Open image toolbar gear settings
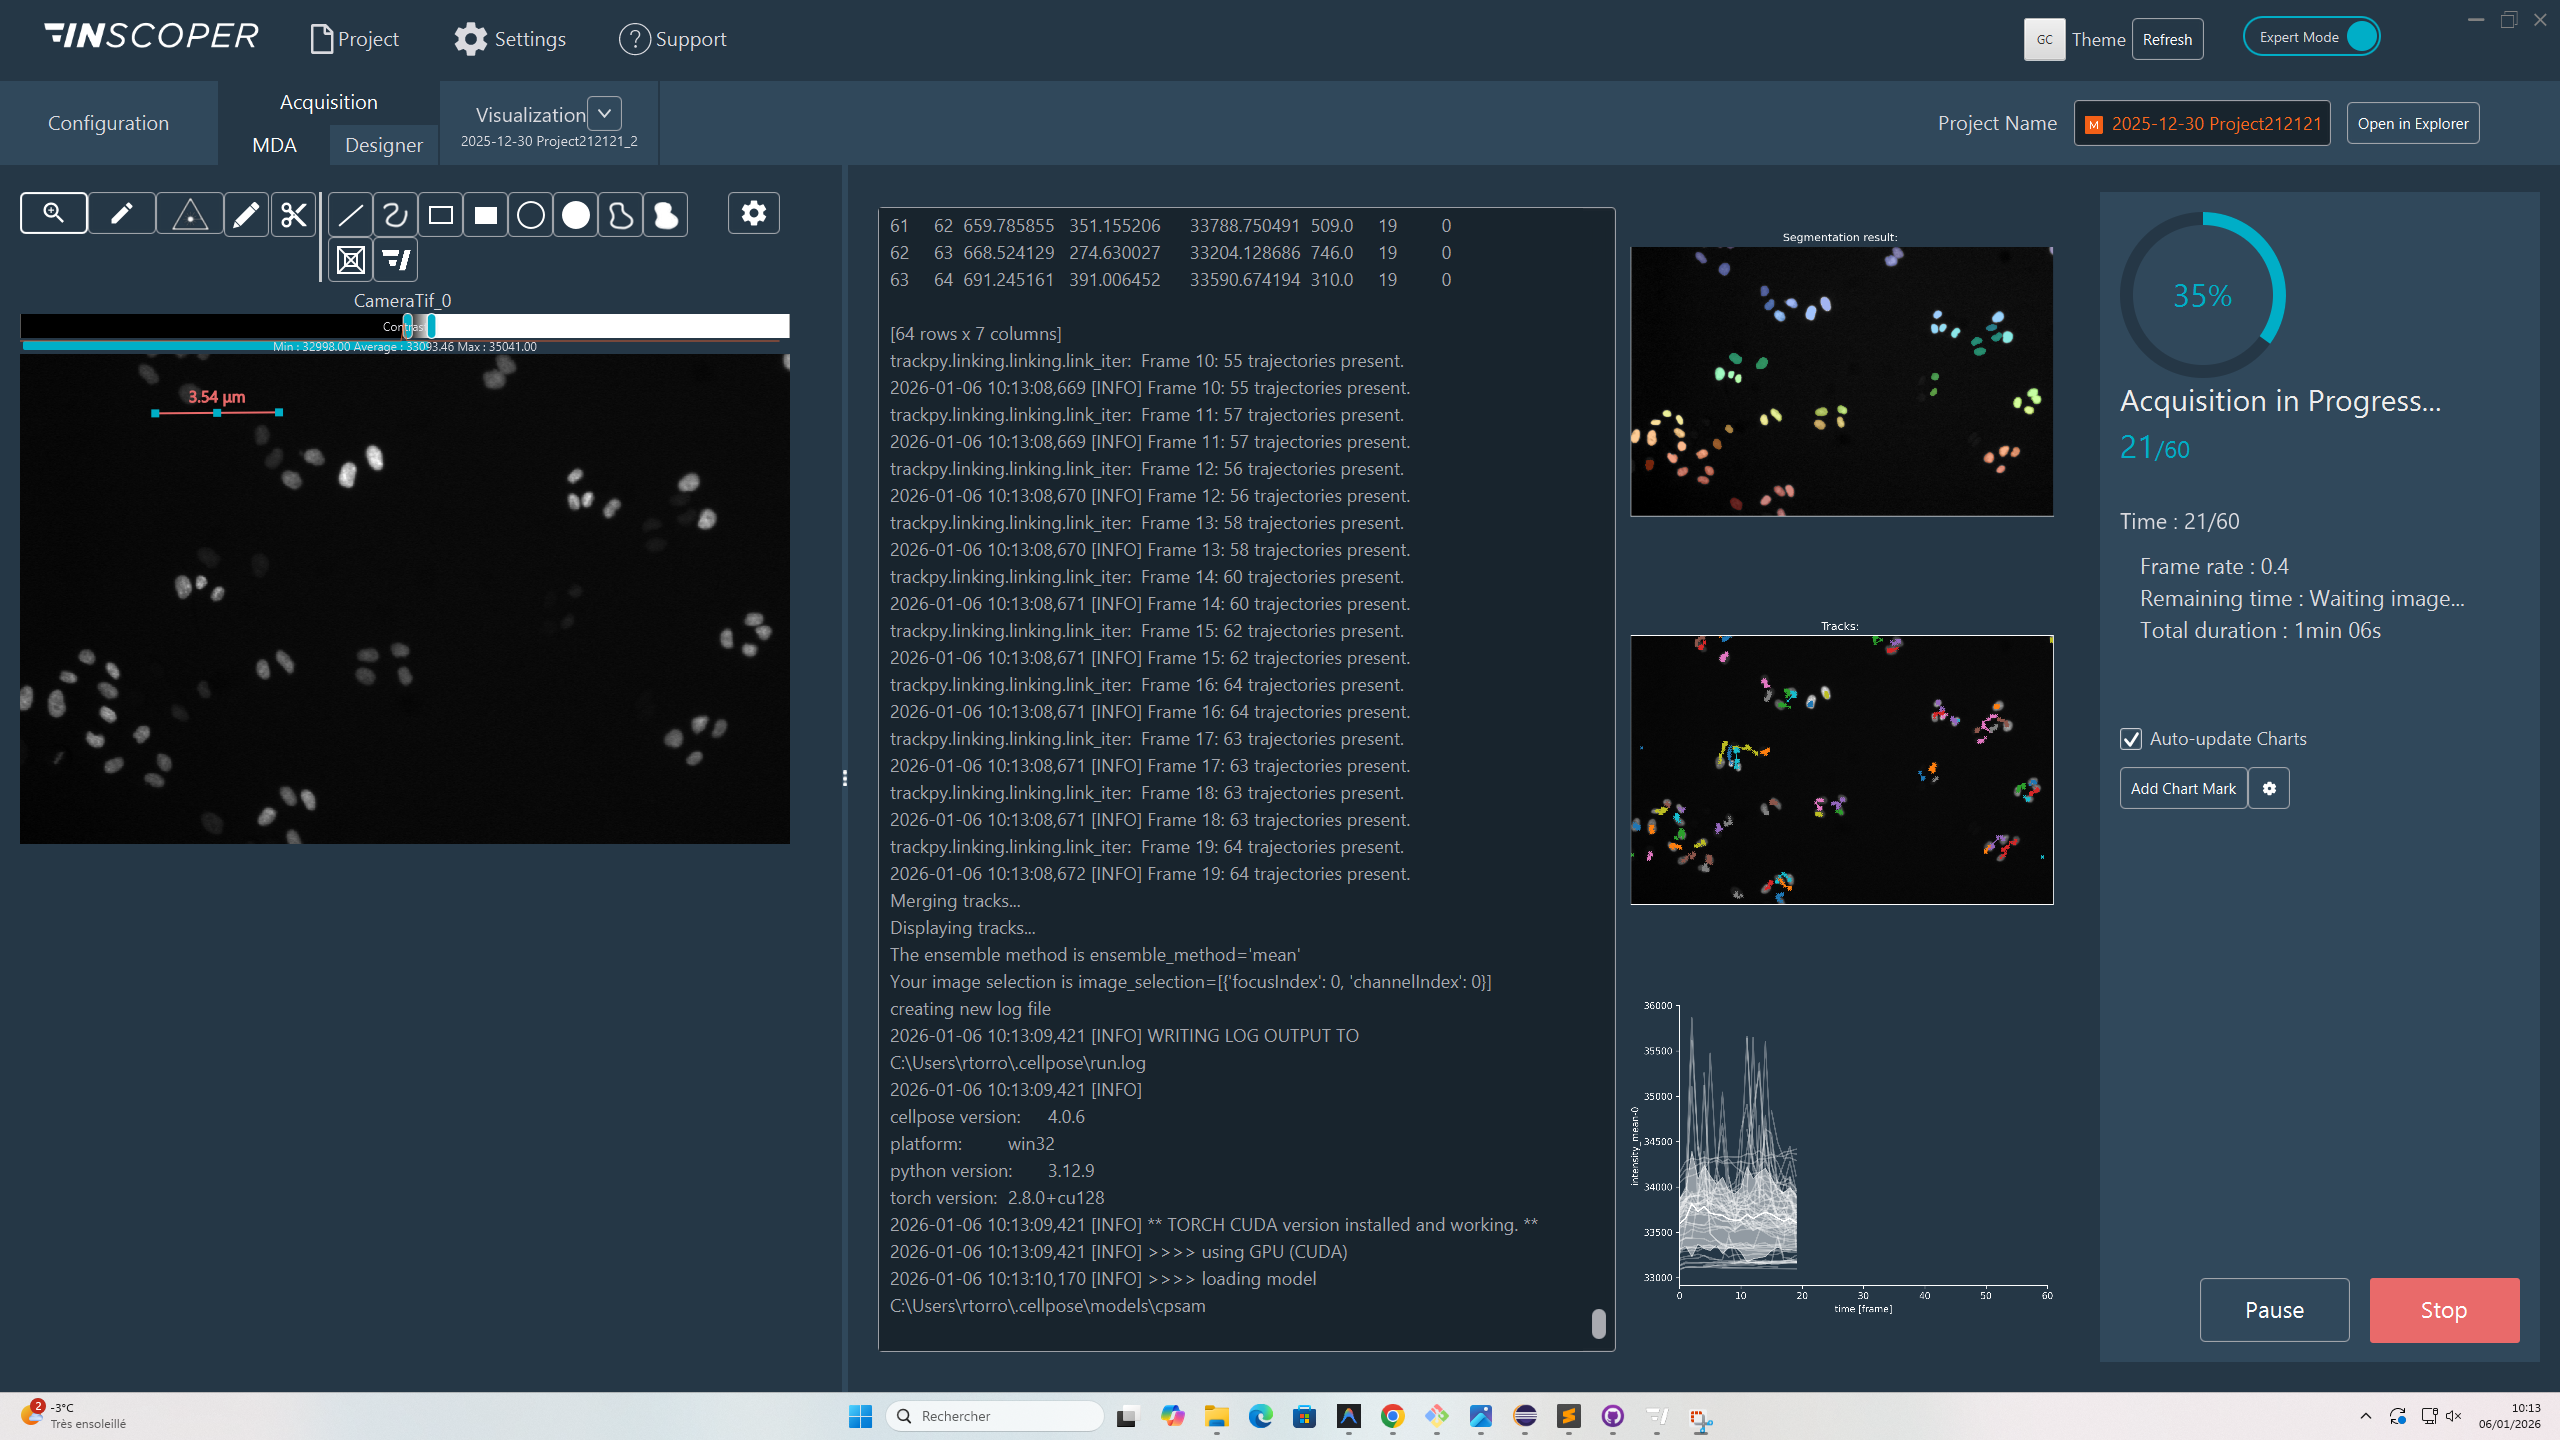 pos(754,213)
